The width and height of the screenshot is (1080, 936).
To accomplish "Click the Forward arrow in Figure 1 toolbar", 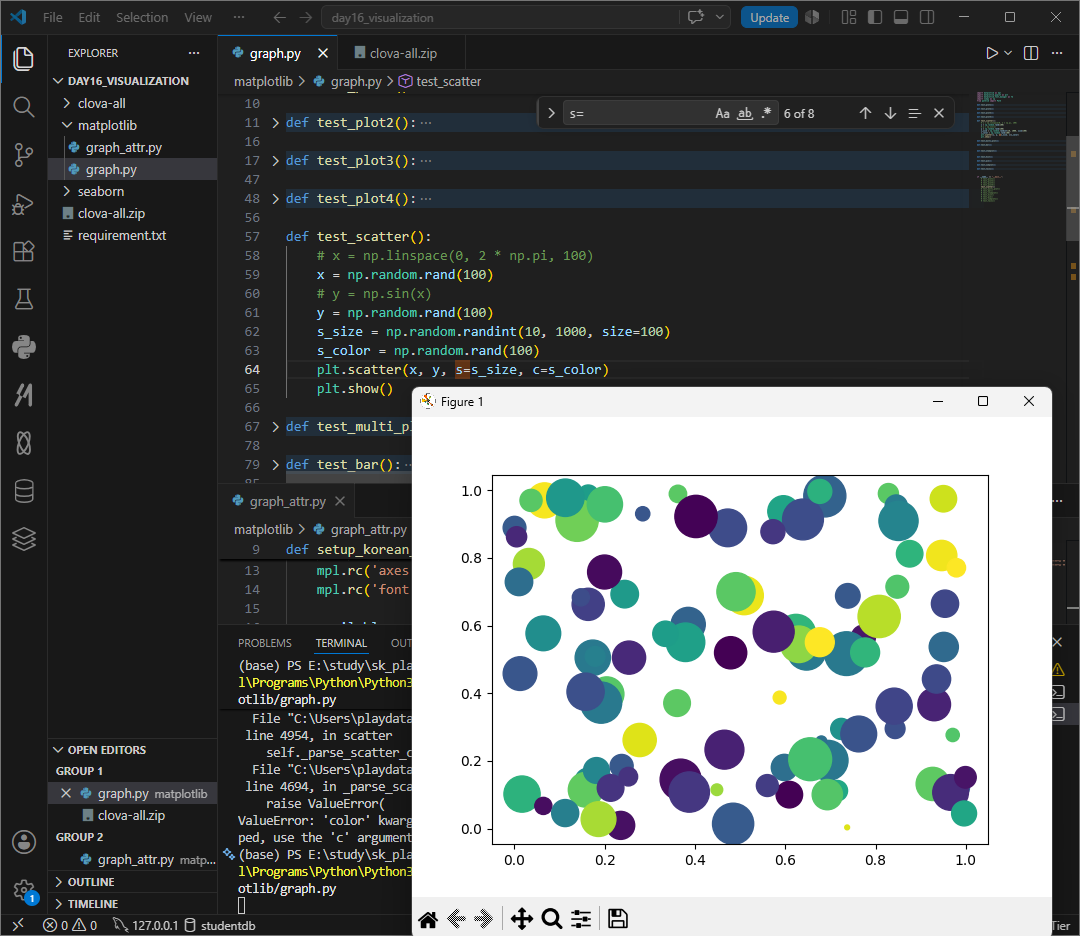I will [484, 919].
